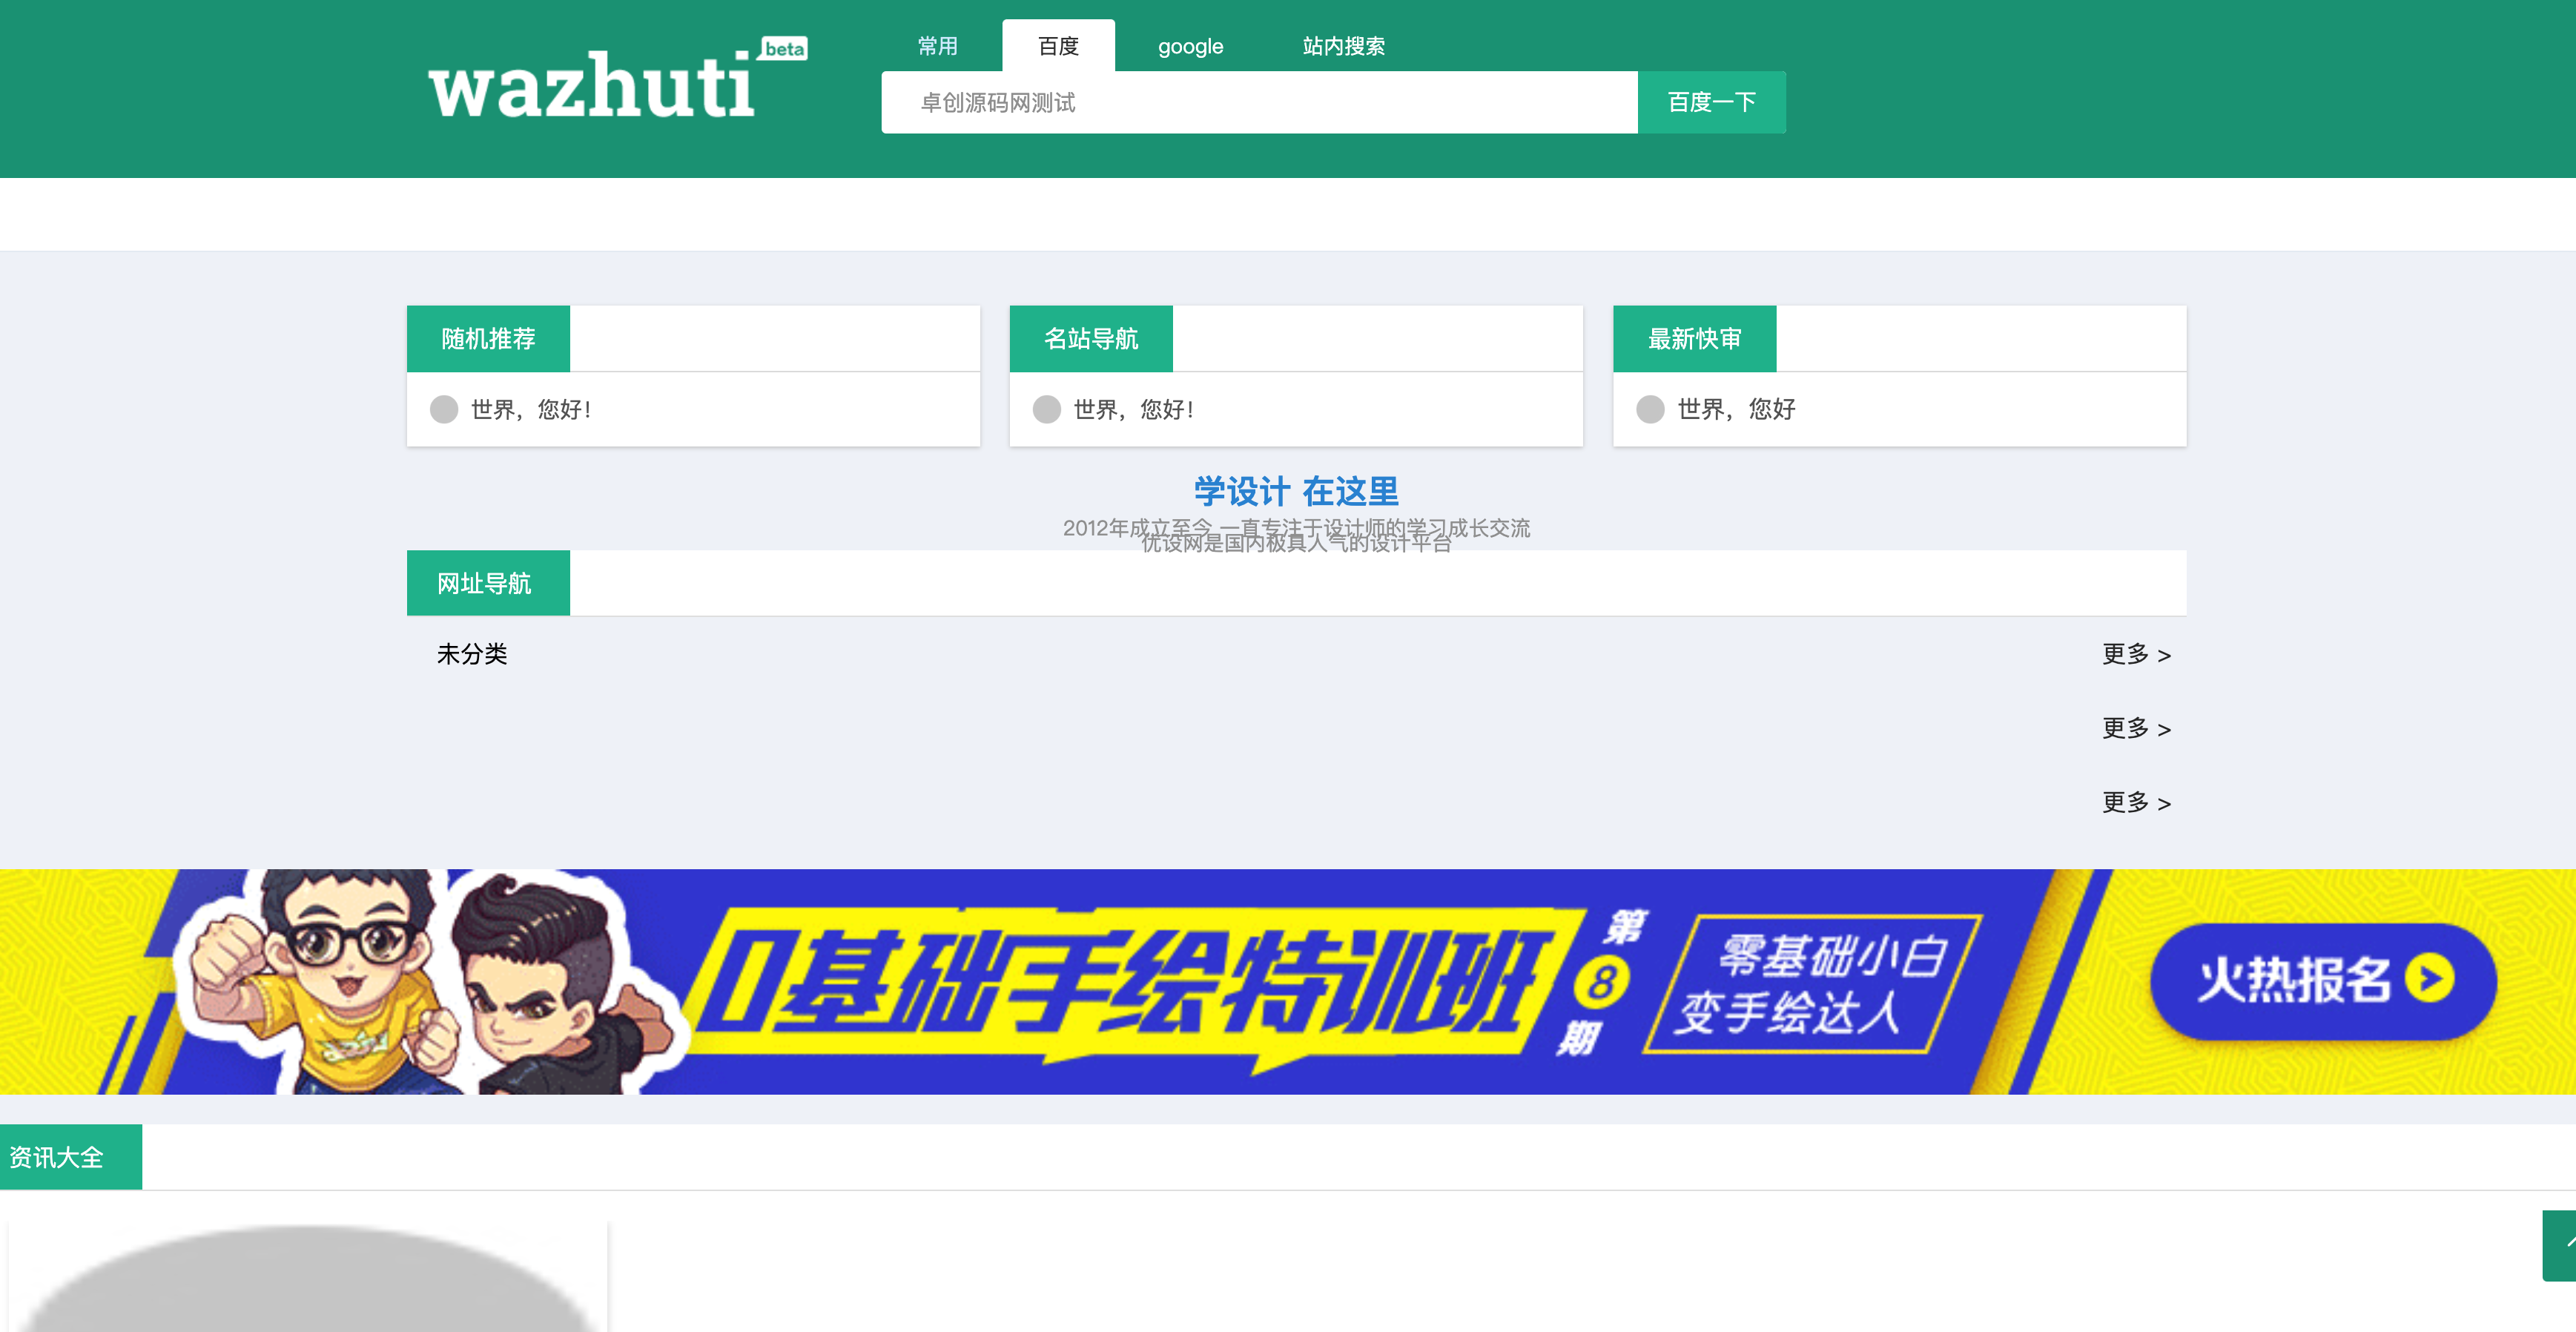Click the 百度一下 search button

(1711, 102)
